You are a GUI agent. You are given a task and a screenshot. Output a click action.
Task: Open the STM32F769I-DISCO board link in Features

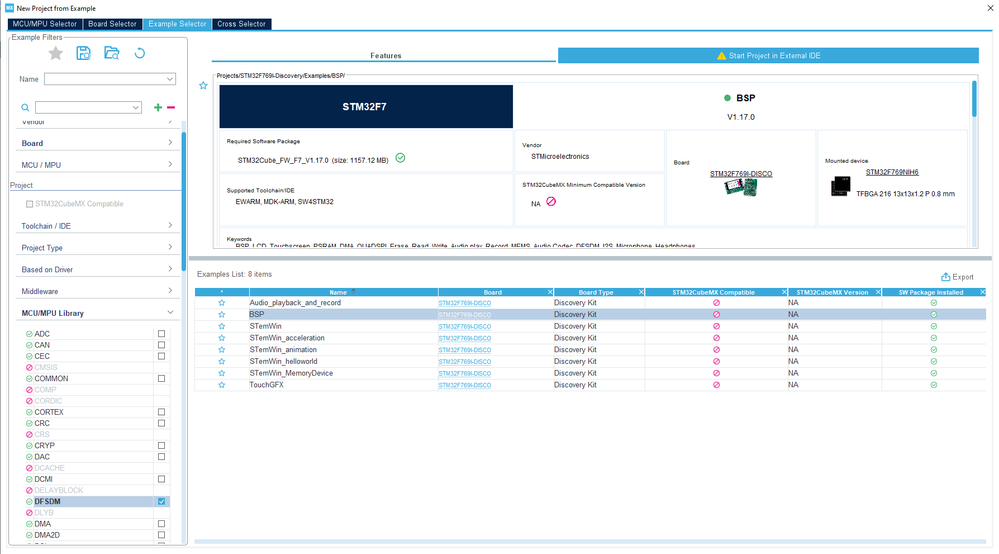[741, 174]
